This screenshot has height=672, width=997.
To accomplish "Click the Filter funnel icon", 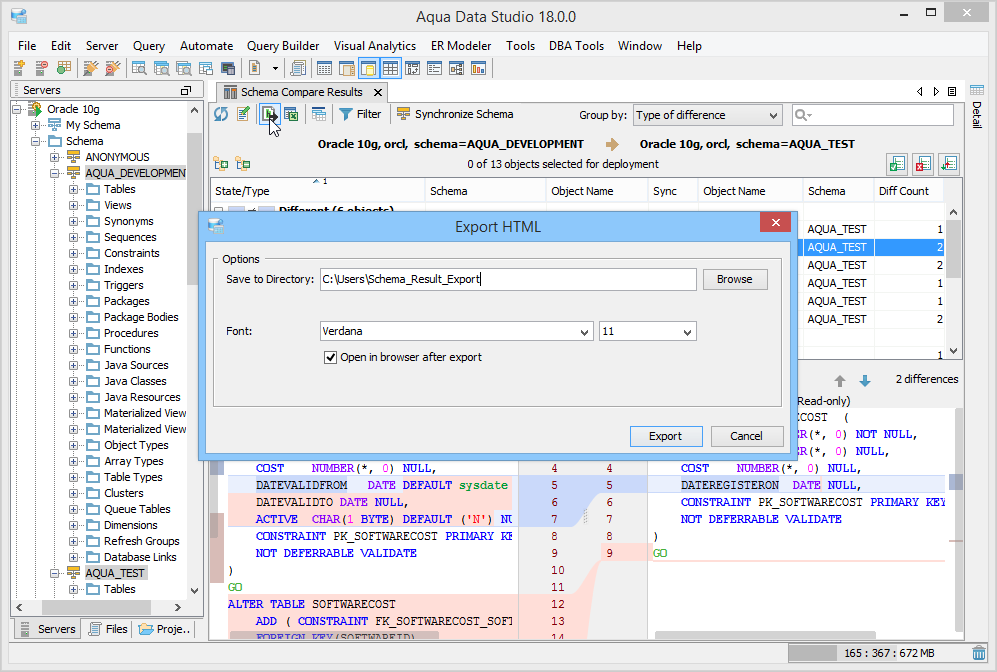I will 346,115.
